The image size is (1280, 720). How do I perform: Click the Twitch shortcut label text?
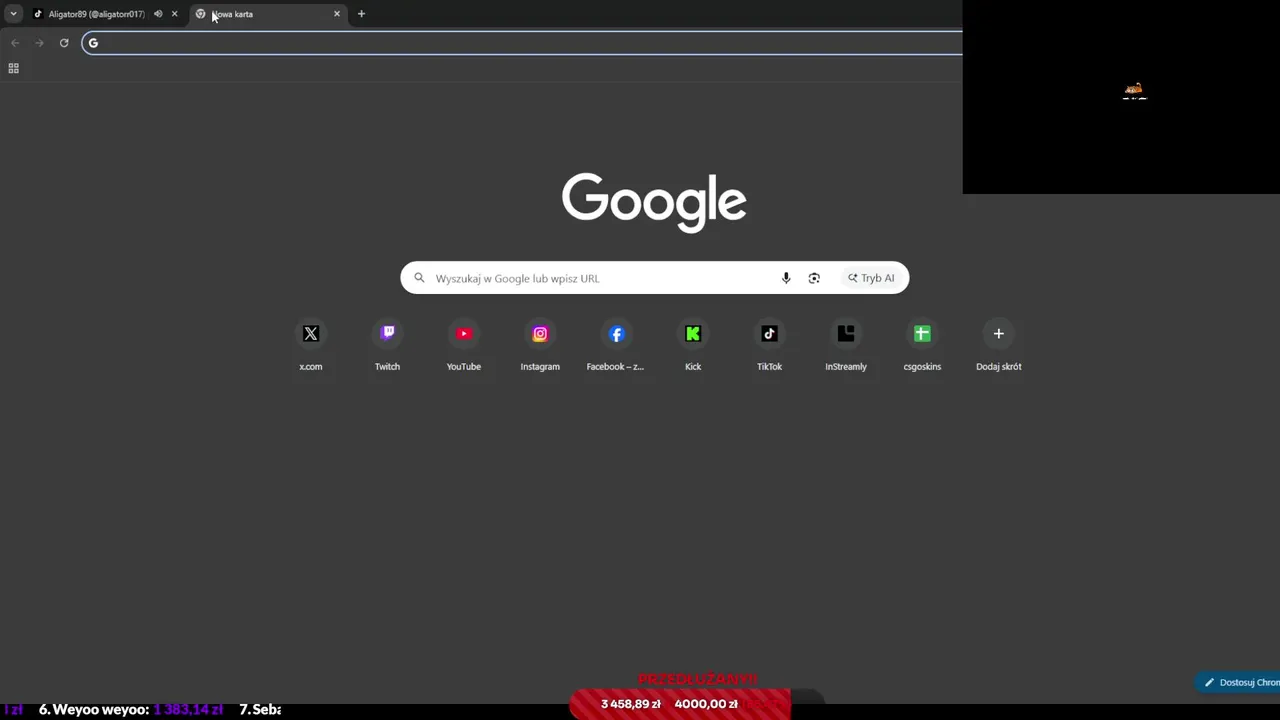pyautogui.click(x=387, y=367)
